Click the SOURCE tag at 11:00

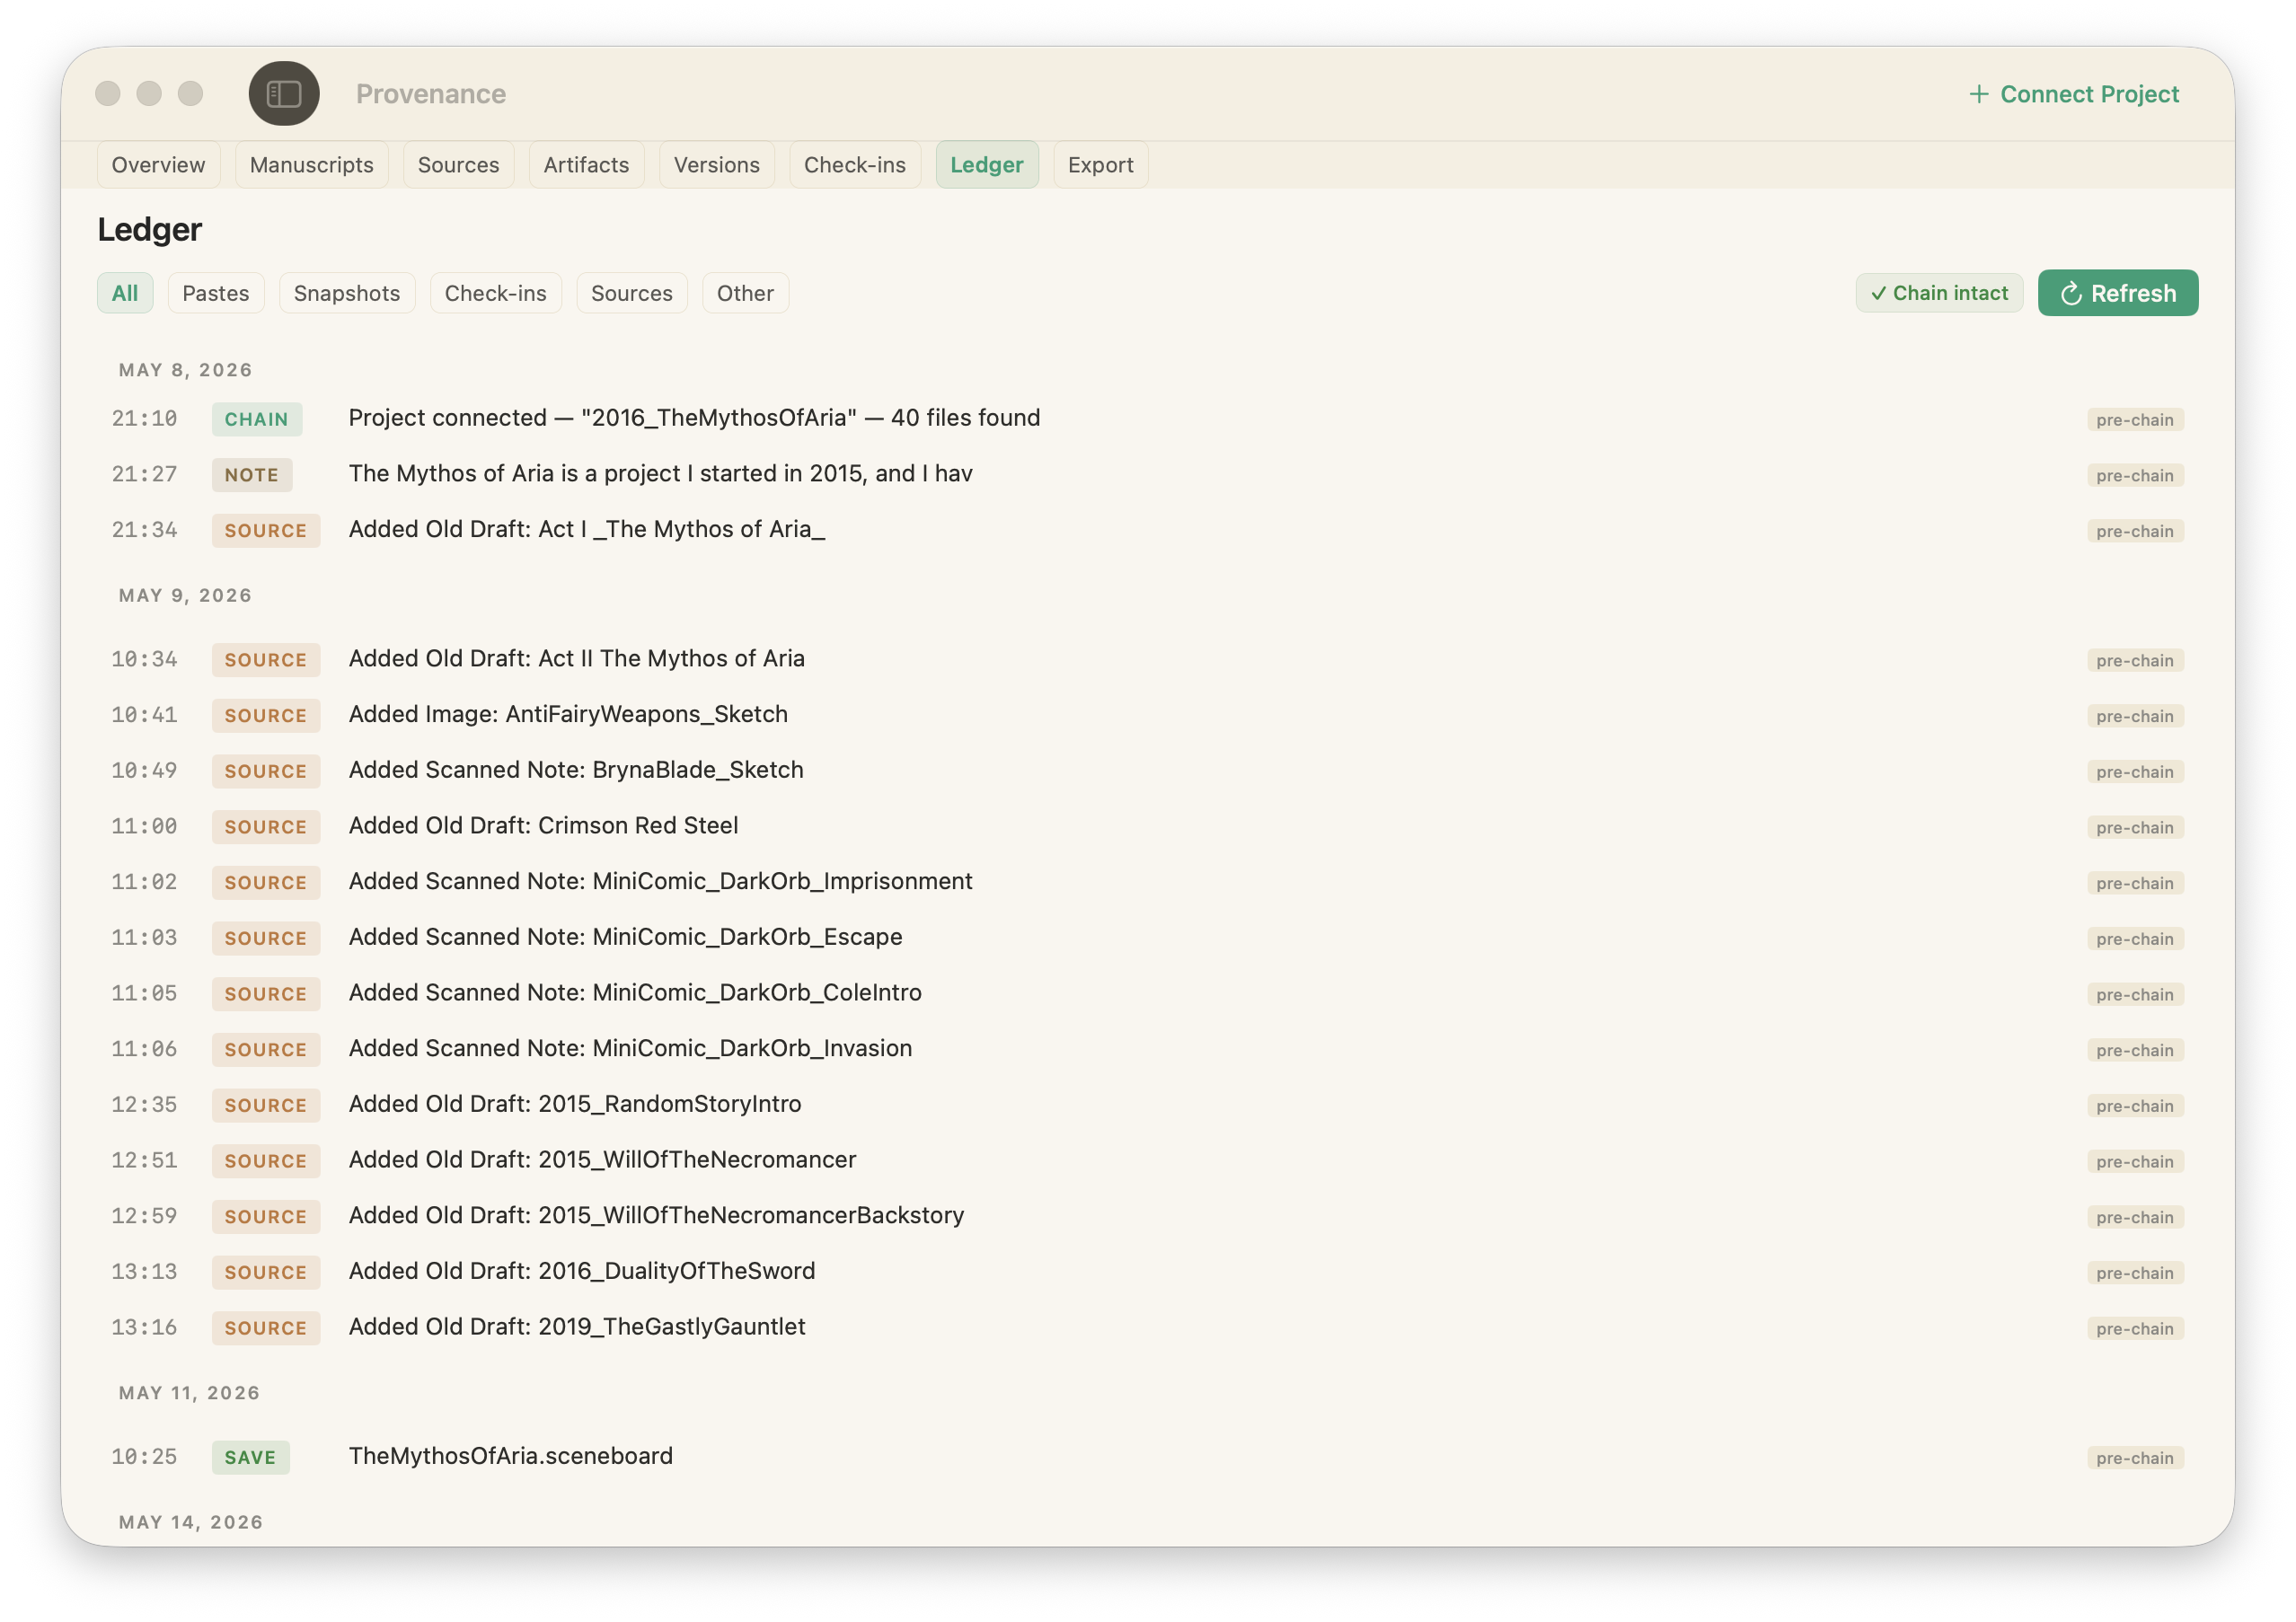pos(265,828)
